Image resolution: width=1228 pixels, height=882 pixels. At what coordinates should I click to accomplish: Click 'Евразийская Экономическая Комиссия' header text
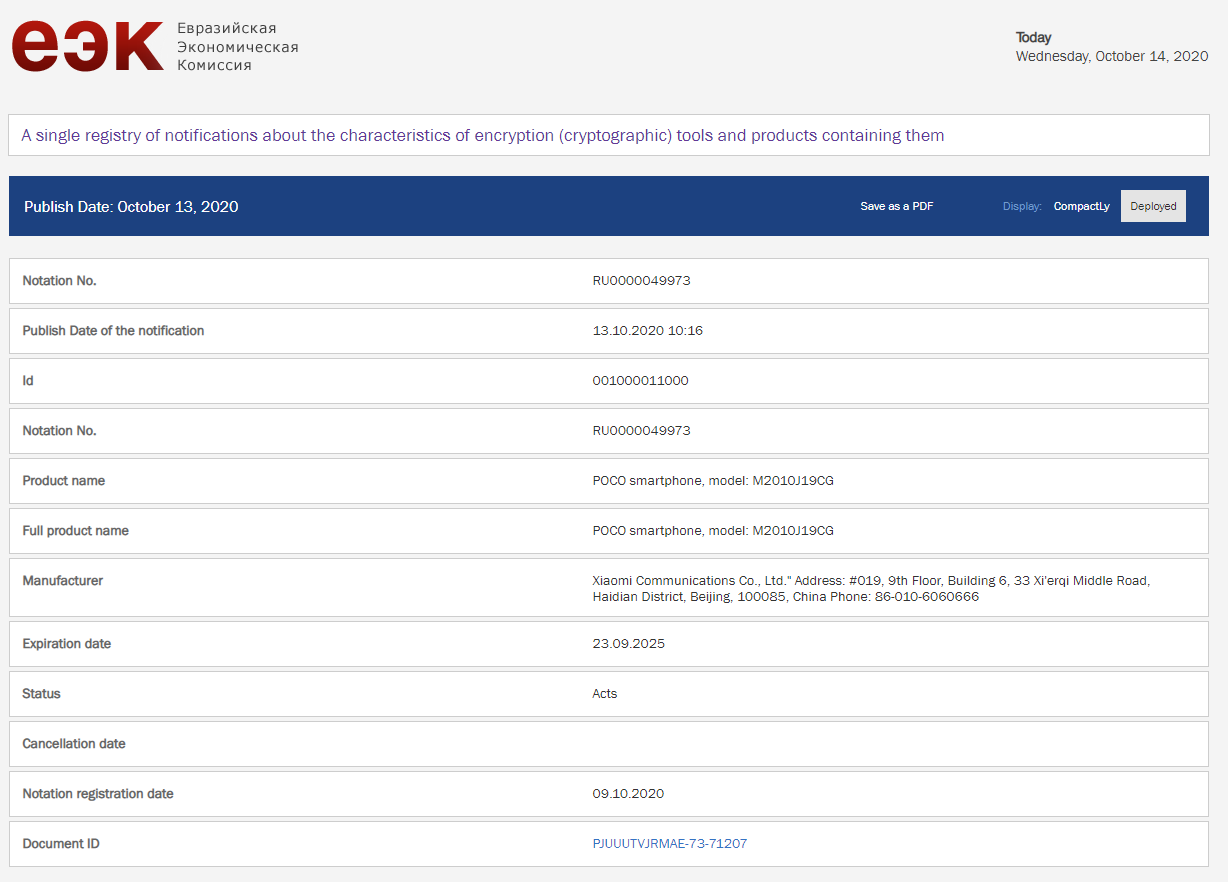click(237, 46)
